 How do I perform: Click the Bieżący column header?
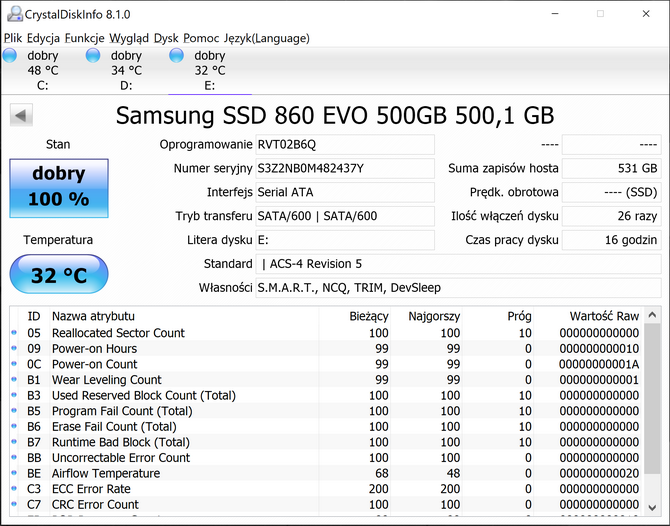click(354, 316)
